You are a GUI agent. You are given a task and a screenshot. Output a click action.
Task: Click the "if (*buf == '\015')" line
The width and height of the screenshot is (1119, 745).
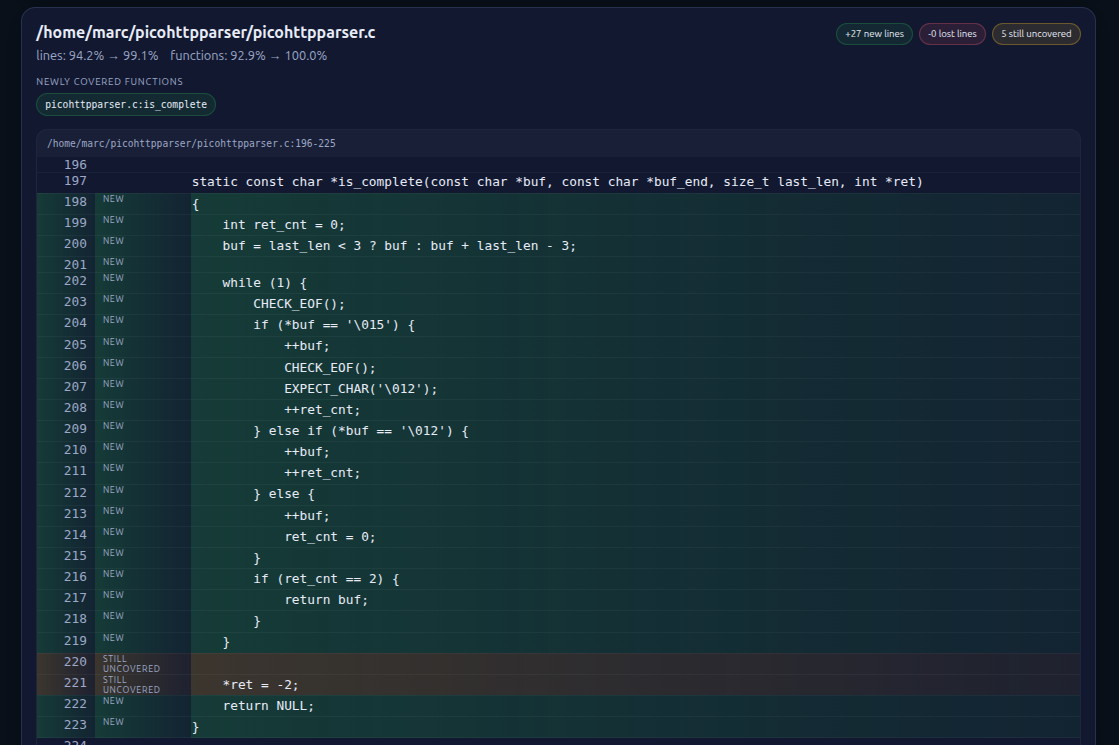tap(334, 325)
